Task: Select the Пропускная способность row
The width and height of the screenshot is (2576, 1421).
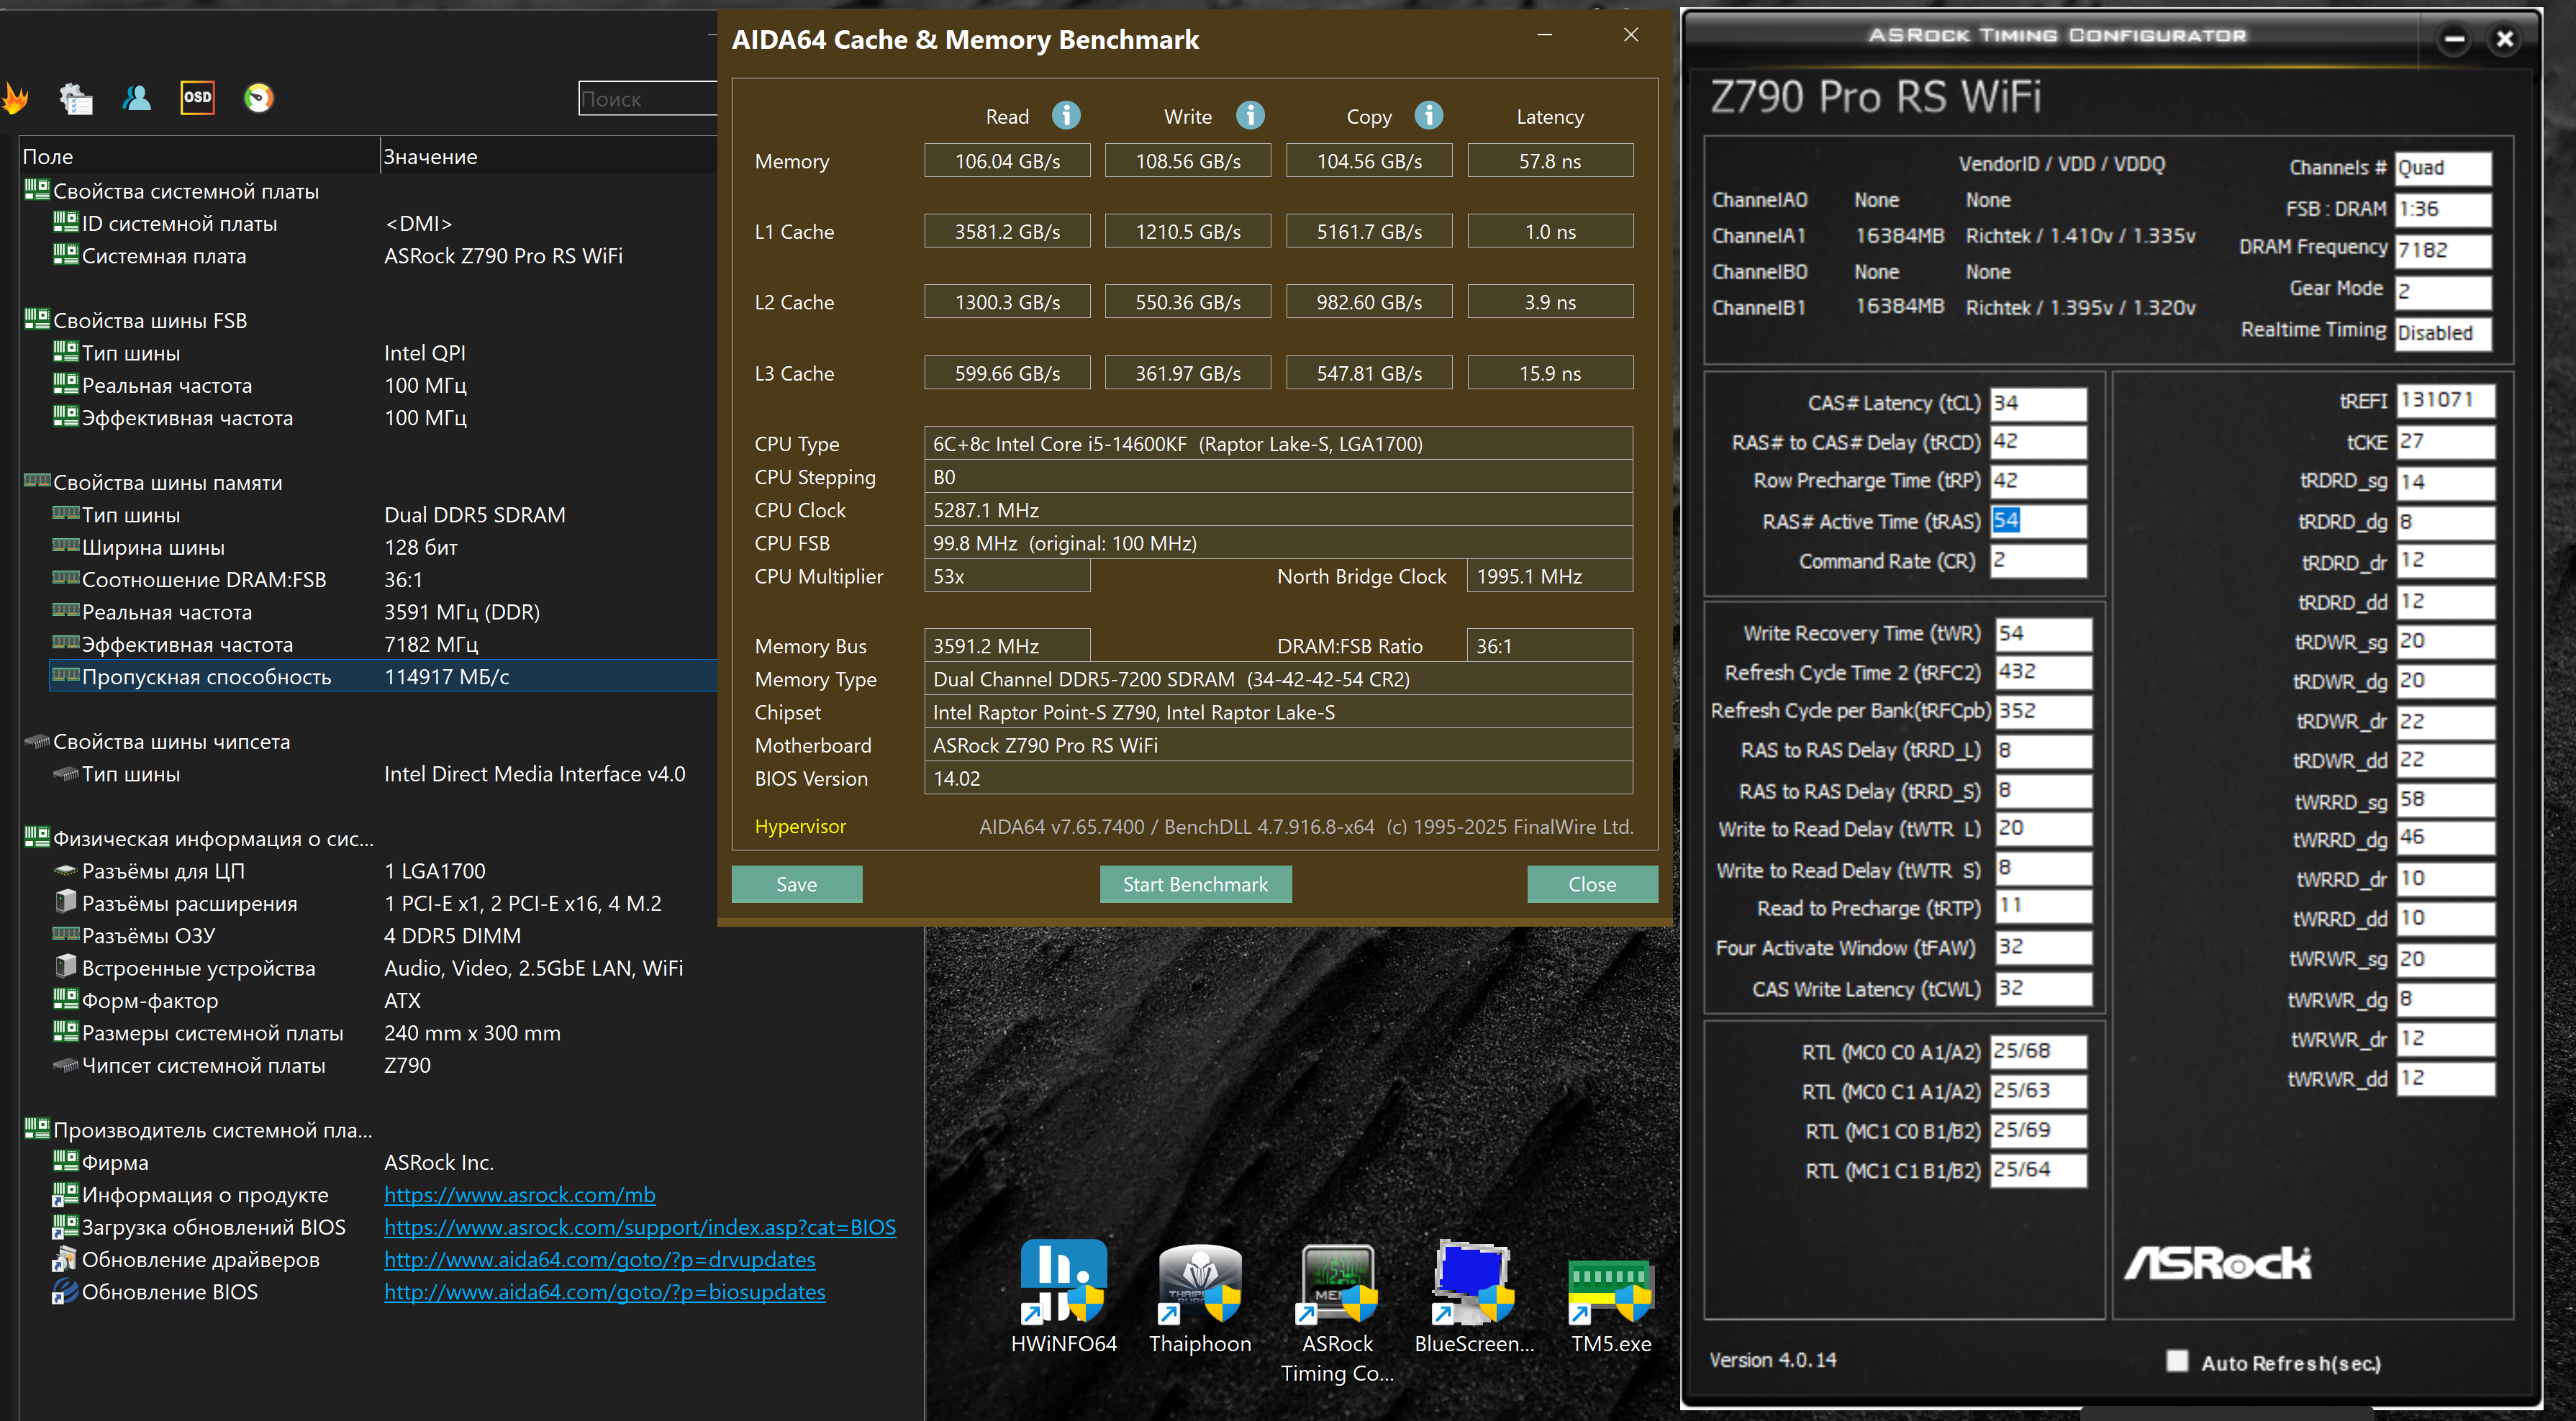Action: pyautogui.click(x=206, y=677)
